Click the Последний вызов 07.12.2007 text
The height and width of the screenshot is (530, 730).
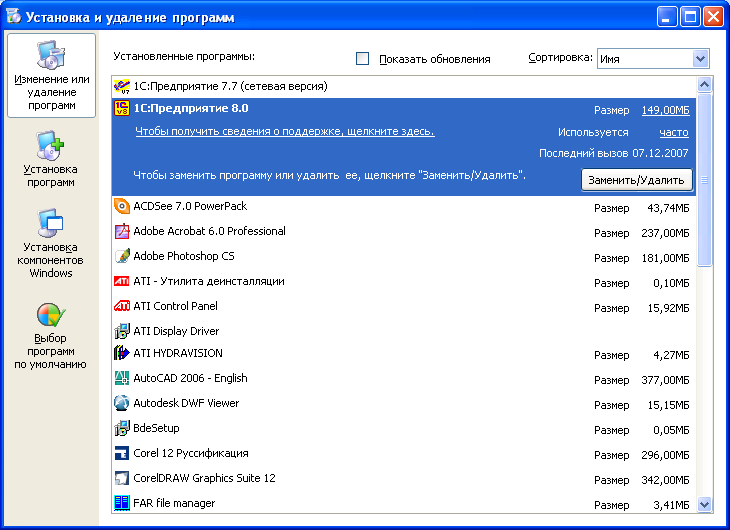(x=614, y=153)
